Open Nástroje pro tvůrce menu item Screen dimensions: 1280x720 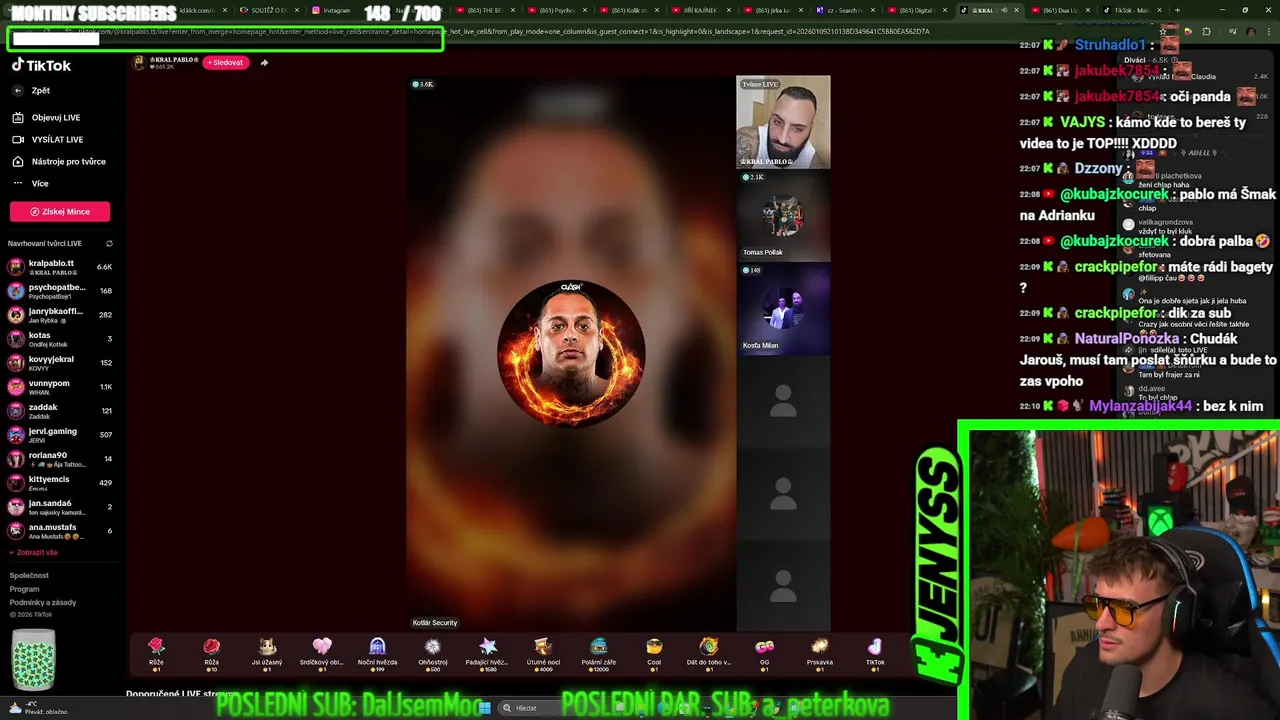click(x=58, y=161)
